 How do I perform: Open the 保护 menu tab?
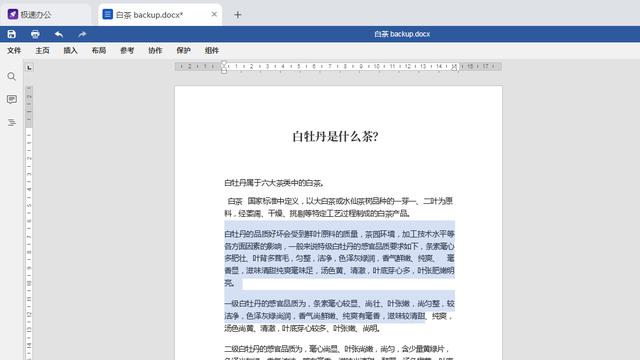[x=183, y=51]
